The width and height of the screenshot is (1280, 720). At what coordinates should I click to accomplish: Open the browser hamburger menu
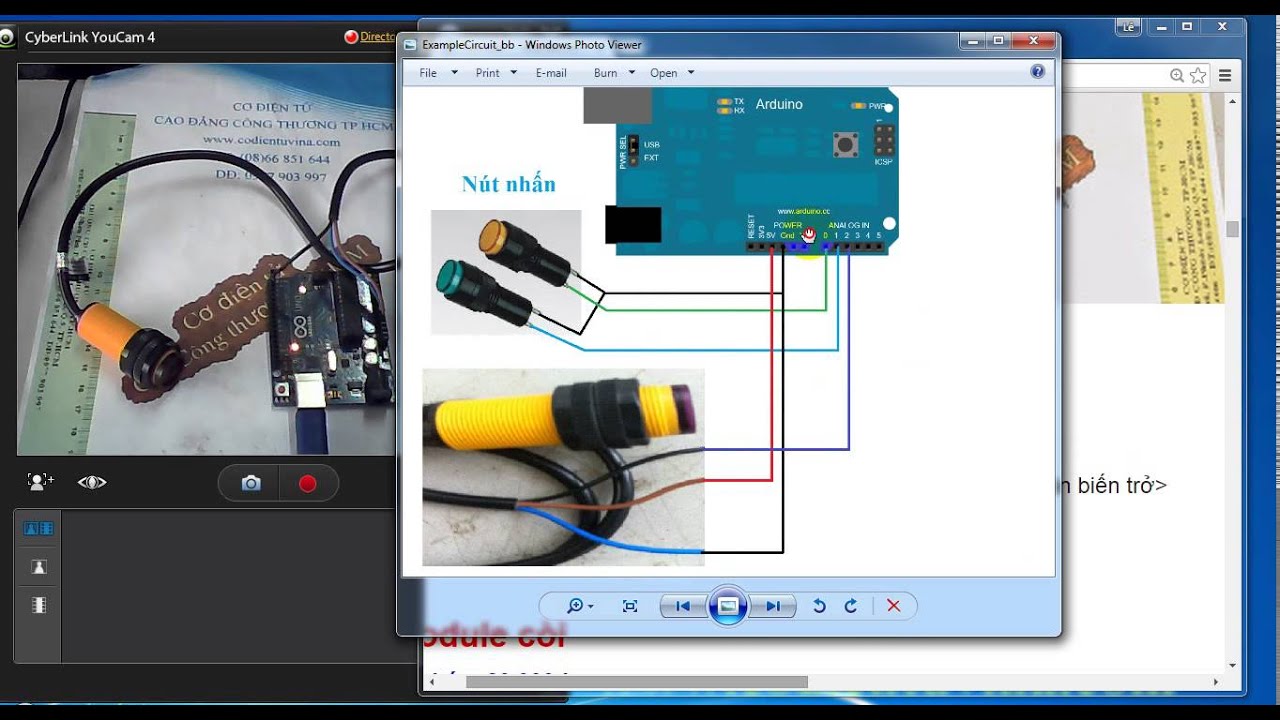(1225, 75)
